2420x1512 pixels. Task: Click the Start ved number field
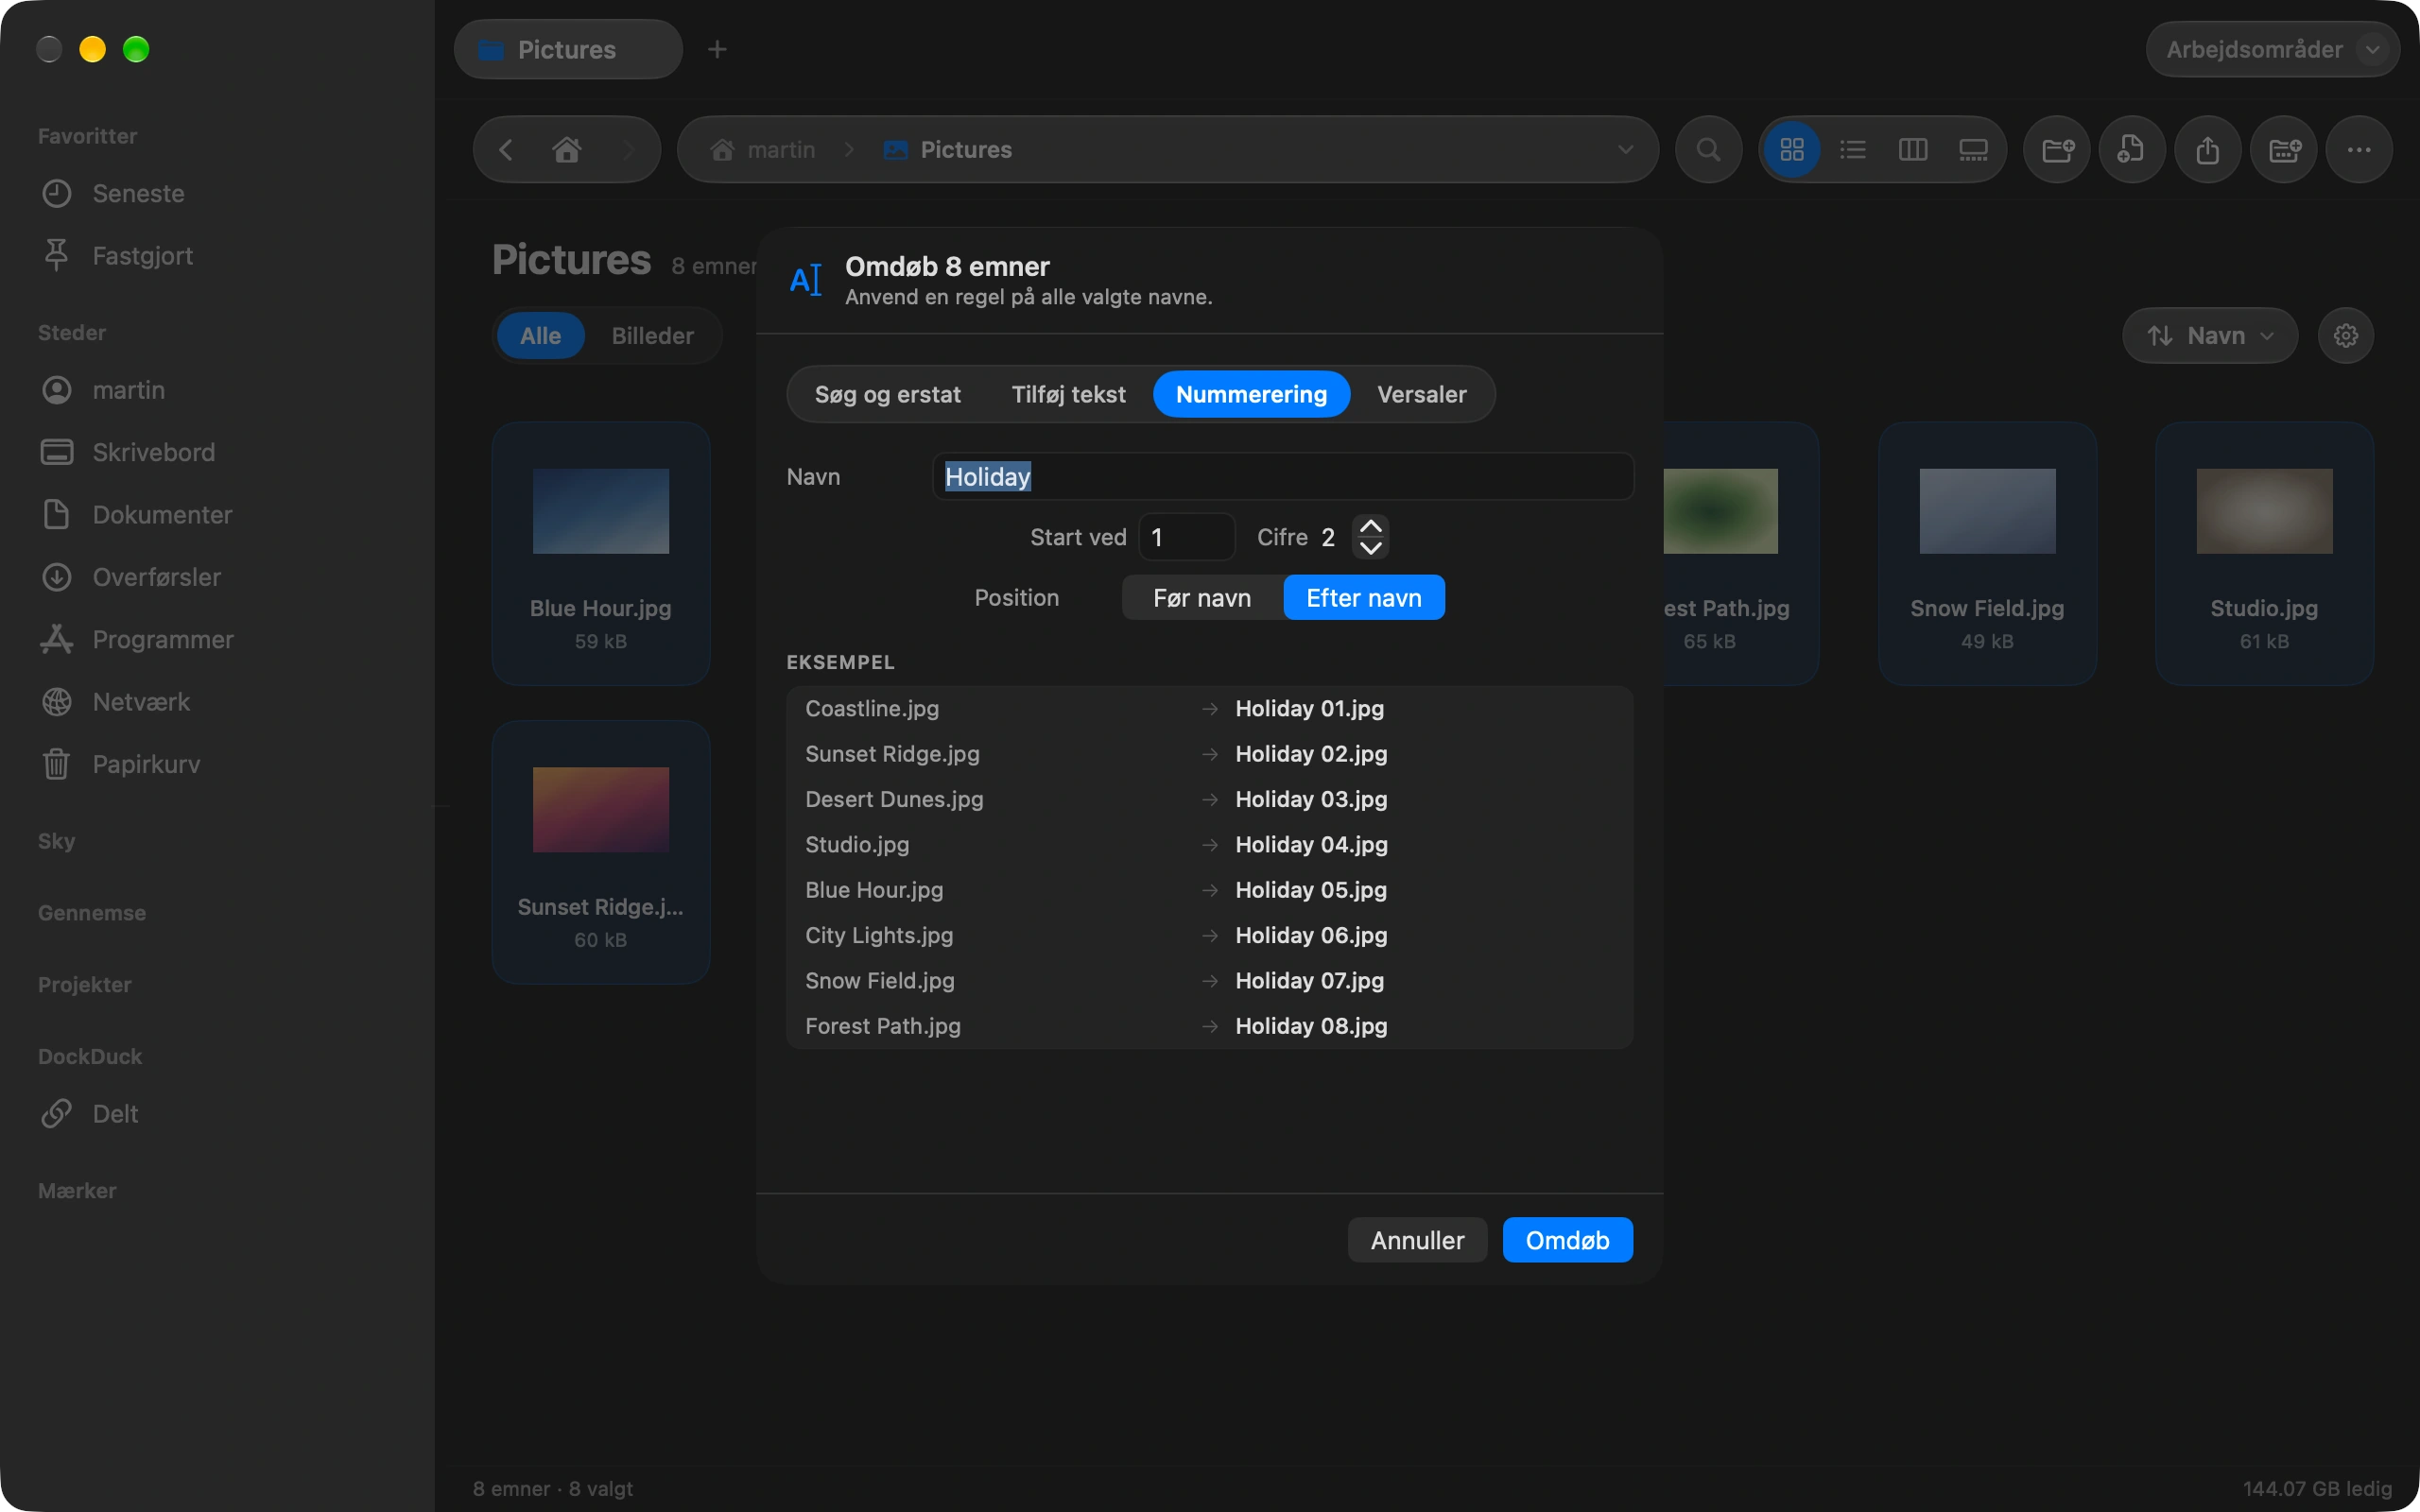click(x=1187, y=537)
